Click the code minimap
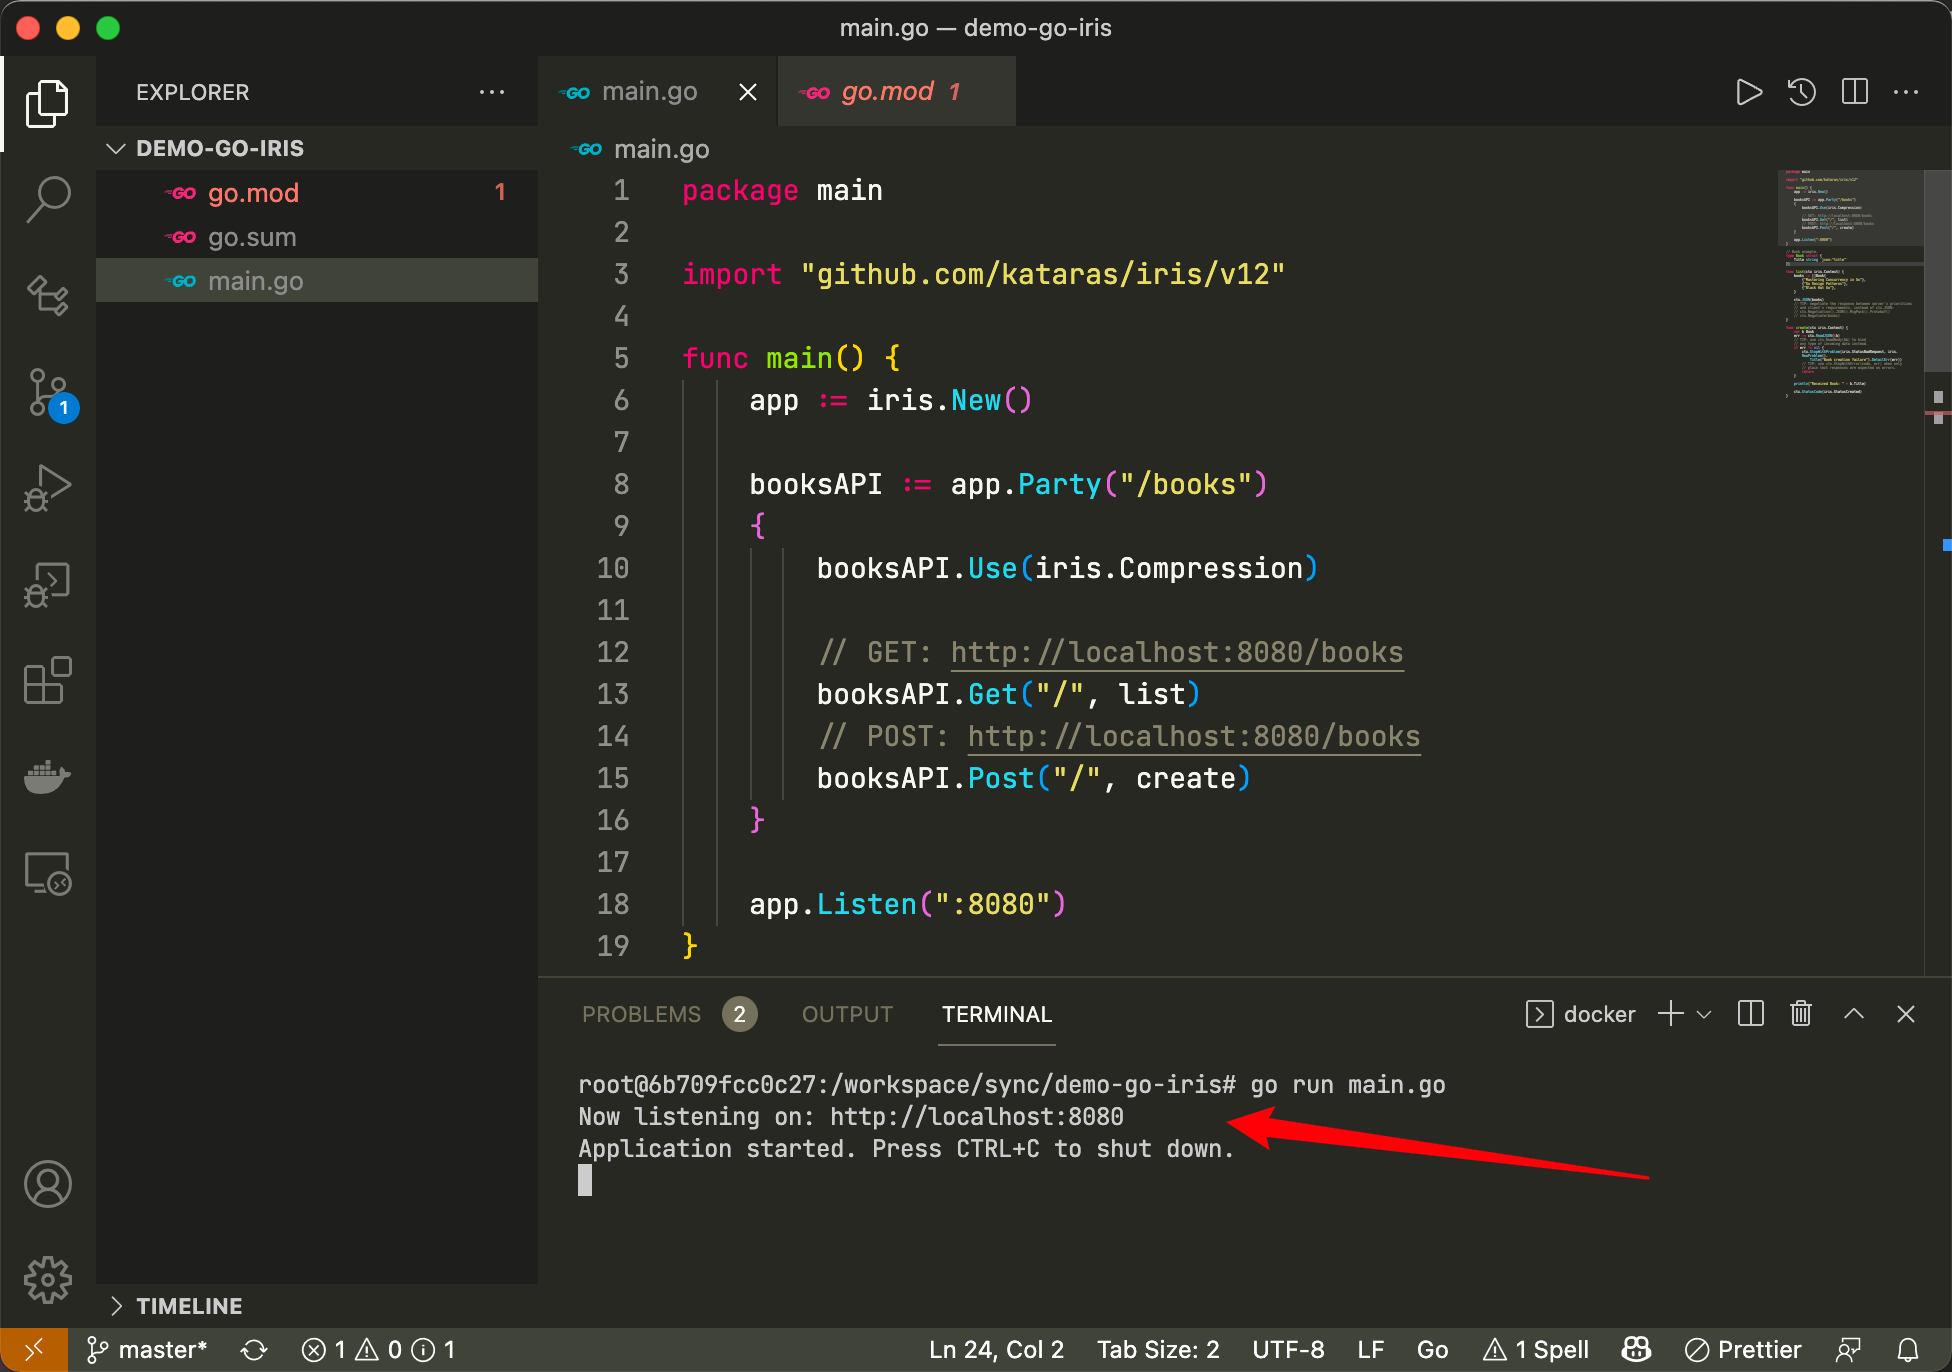Viewport: 1952px width, 1372px height. pyautogui.click(x=1850, y=285)
